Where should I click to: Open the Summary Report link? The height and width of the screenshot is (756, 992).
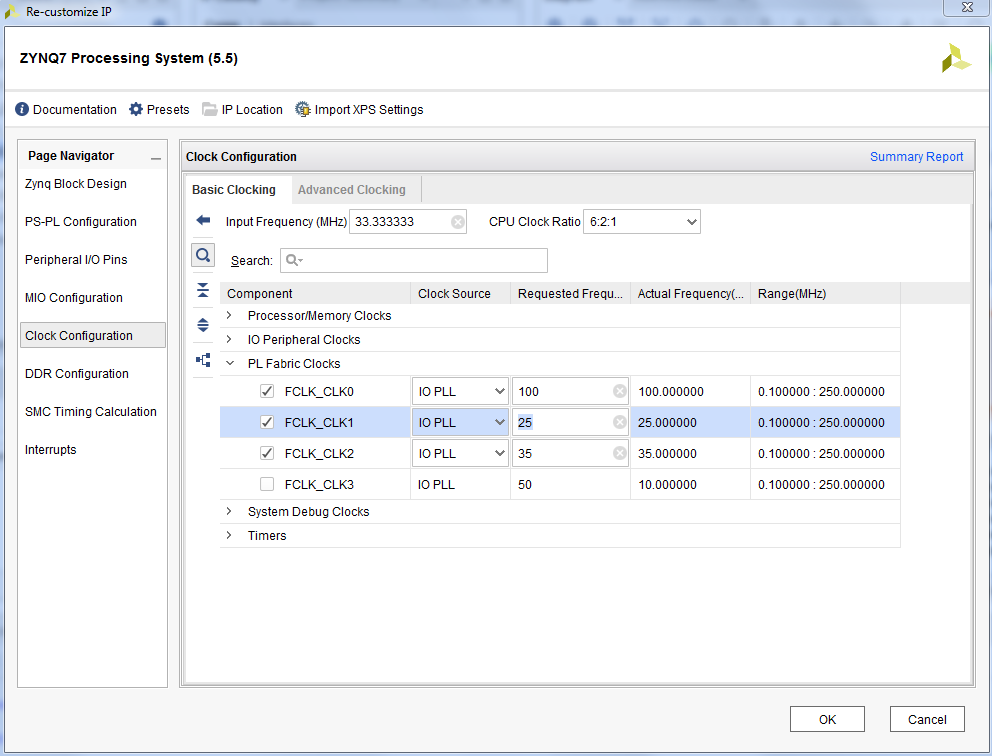916,156
